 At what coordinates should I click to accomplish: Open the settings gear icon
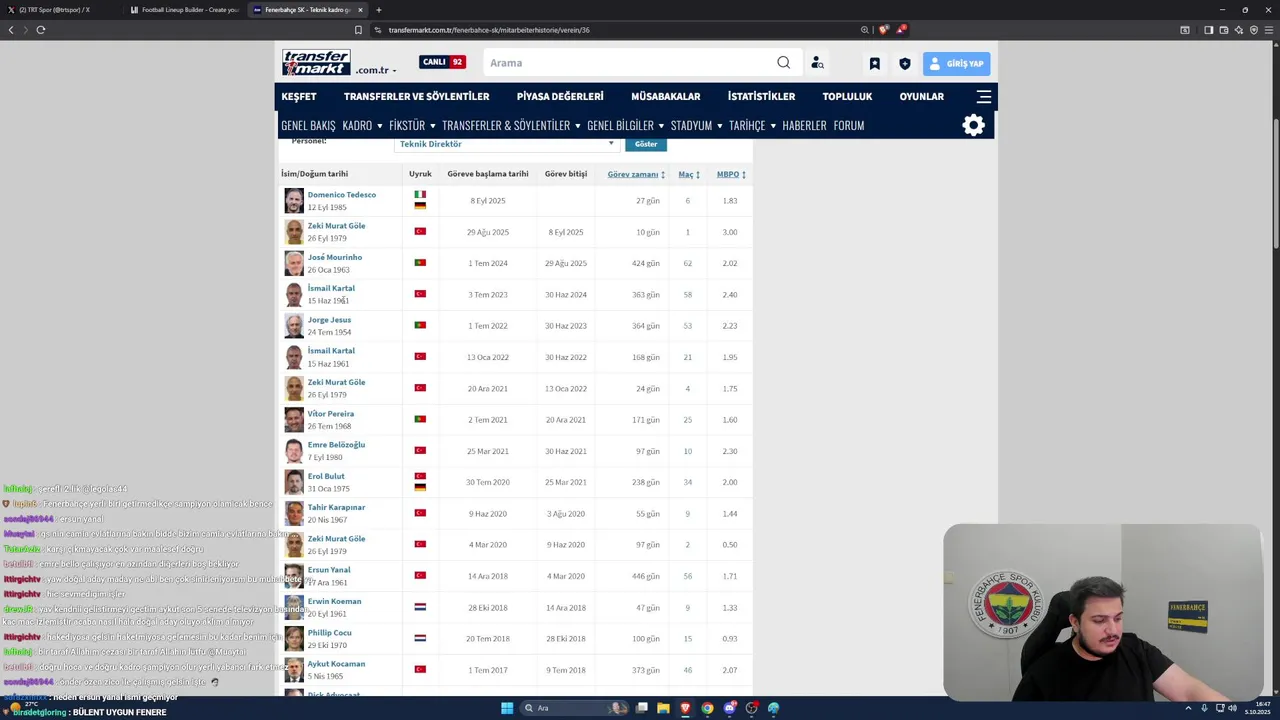[973, 125]
